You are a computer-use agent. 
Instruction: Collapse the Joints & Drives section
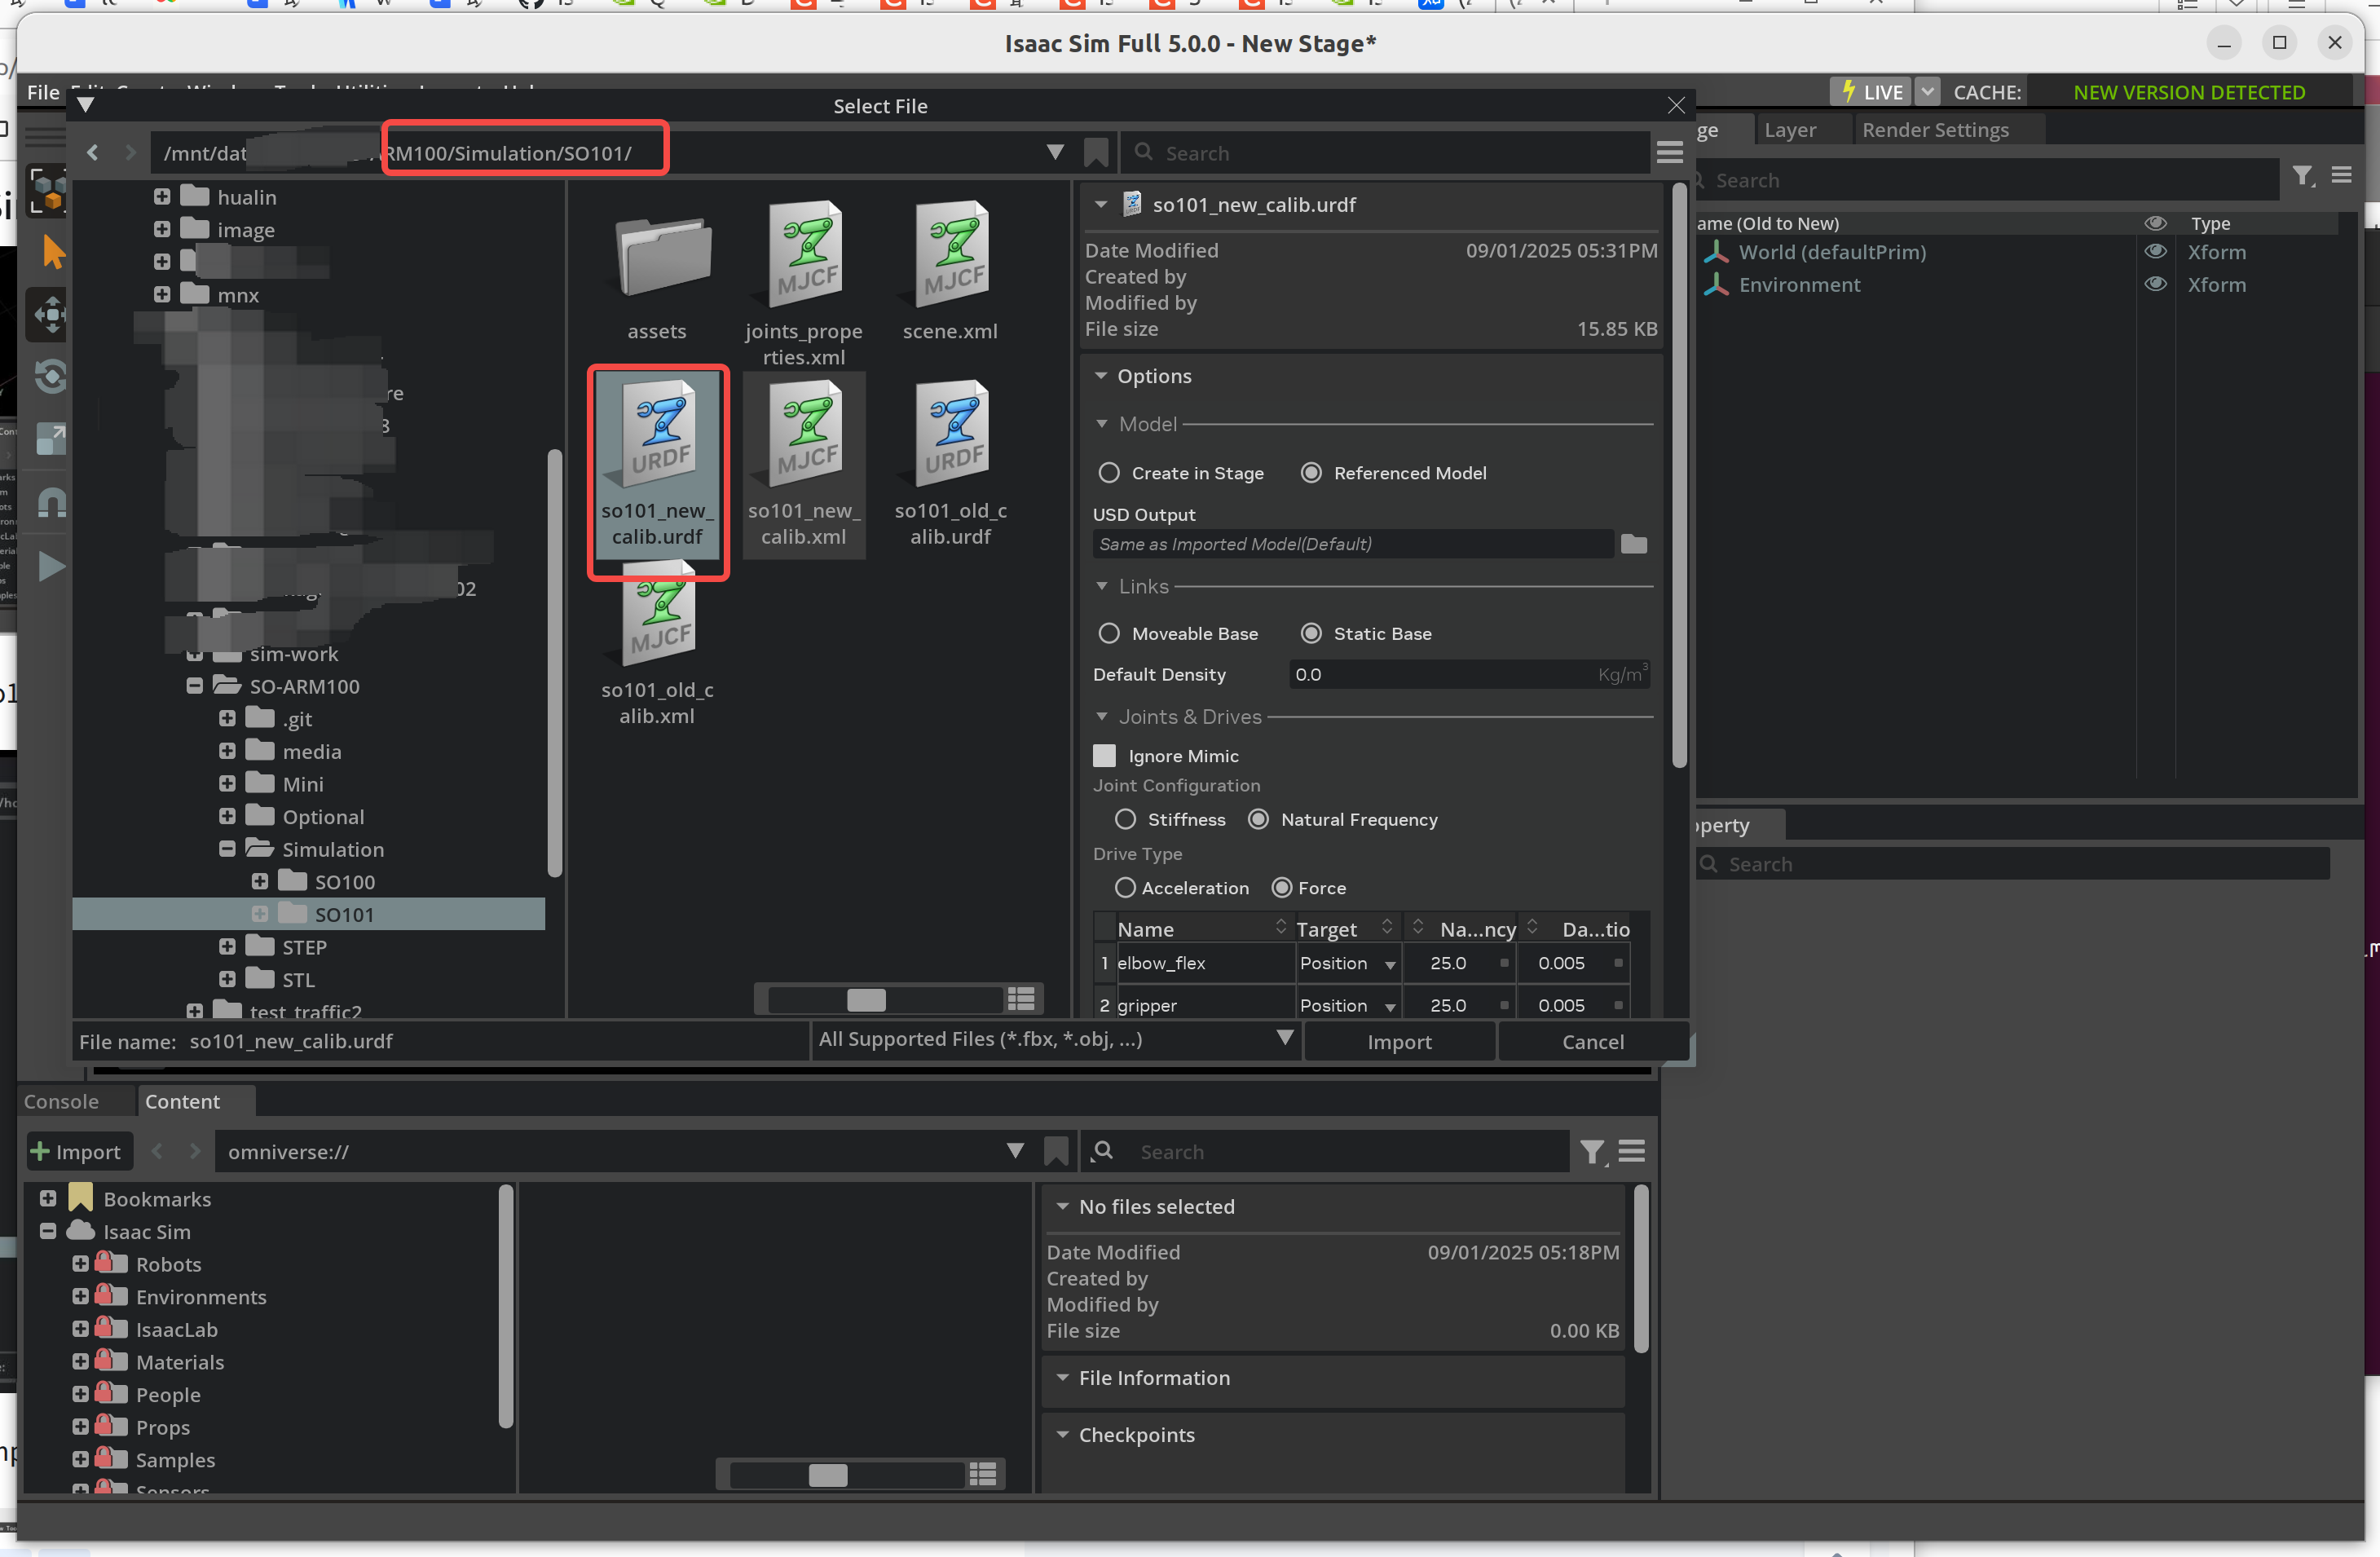click(x=1103, y=716)
